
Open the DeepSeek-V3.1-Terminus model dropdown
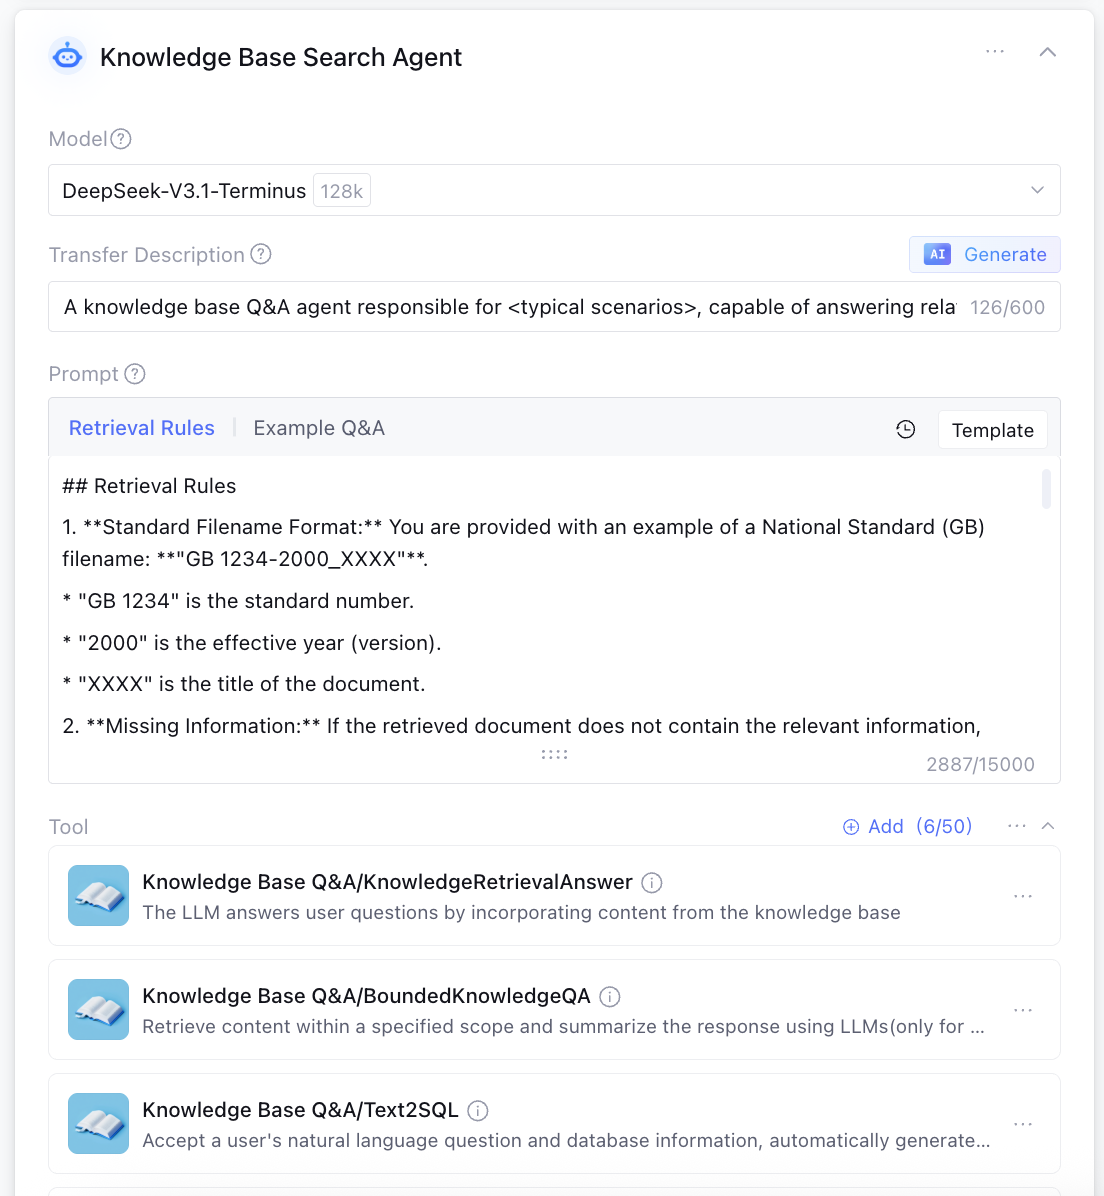(x=1037, y=190)
